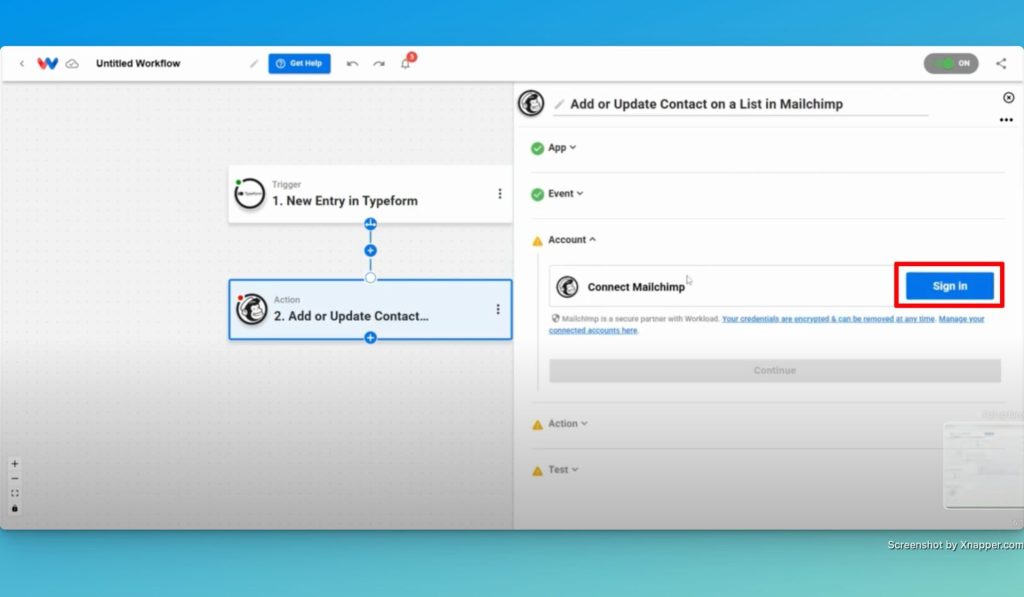
Task: Select the Add or Update Contact action
Action: point(370,310)
